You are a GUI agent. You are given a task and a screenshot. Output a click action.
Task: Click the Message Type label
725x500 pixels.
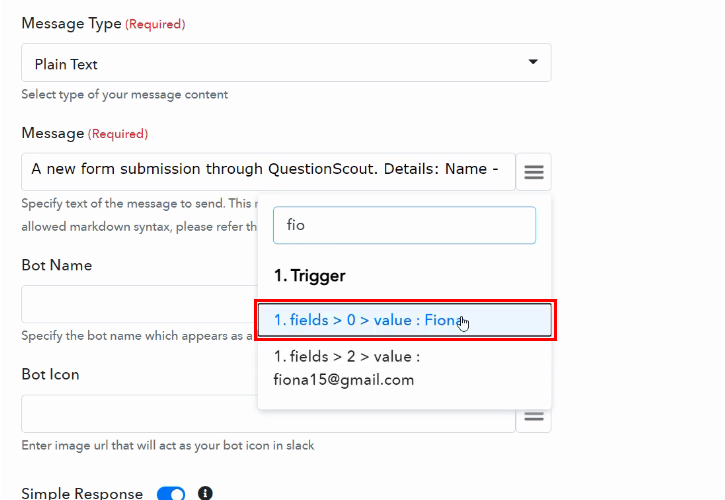click(71, 24)
